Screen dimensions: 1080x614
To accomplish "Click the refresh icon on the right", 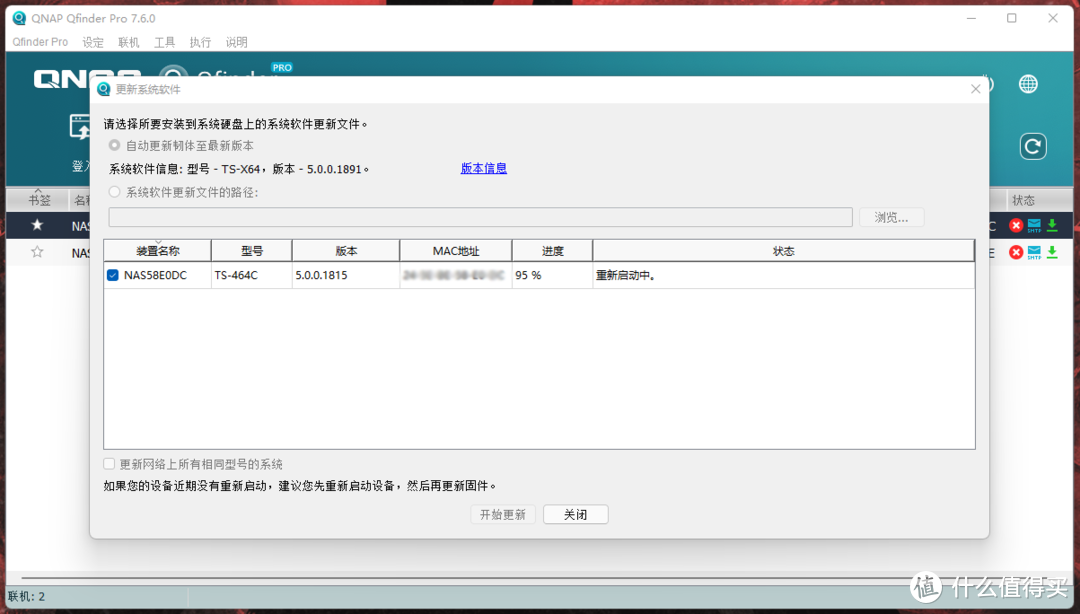I will click(x=1032, y=146).
